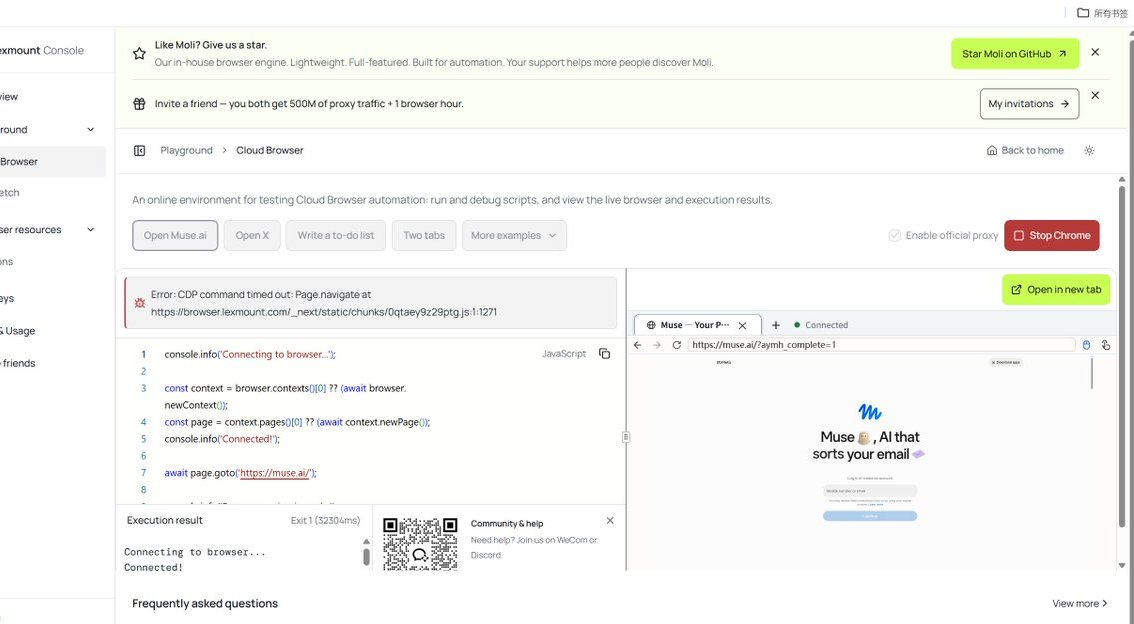Select the Muse browser tab
The height and width of the screenshot is (624, 1134).
[697, 325]
